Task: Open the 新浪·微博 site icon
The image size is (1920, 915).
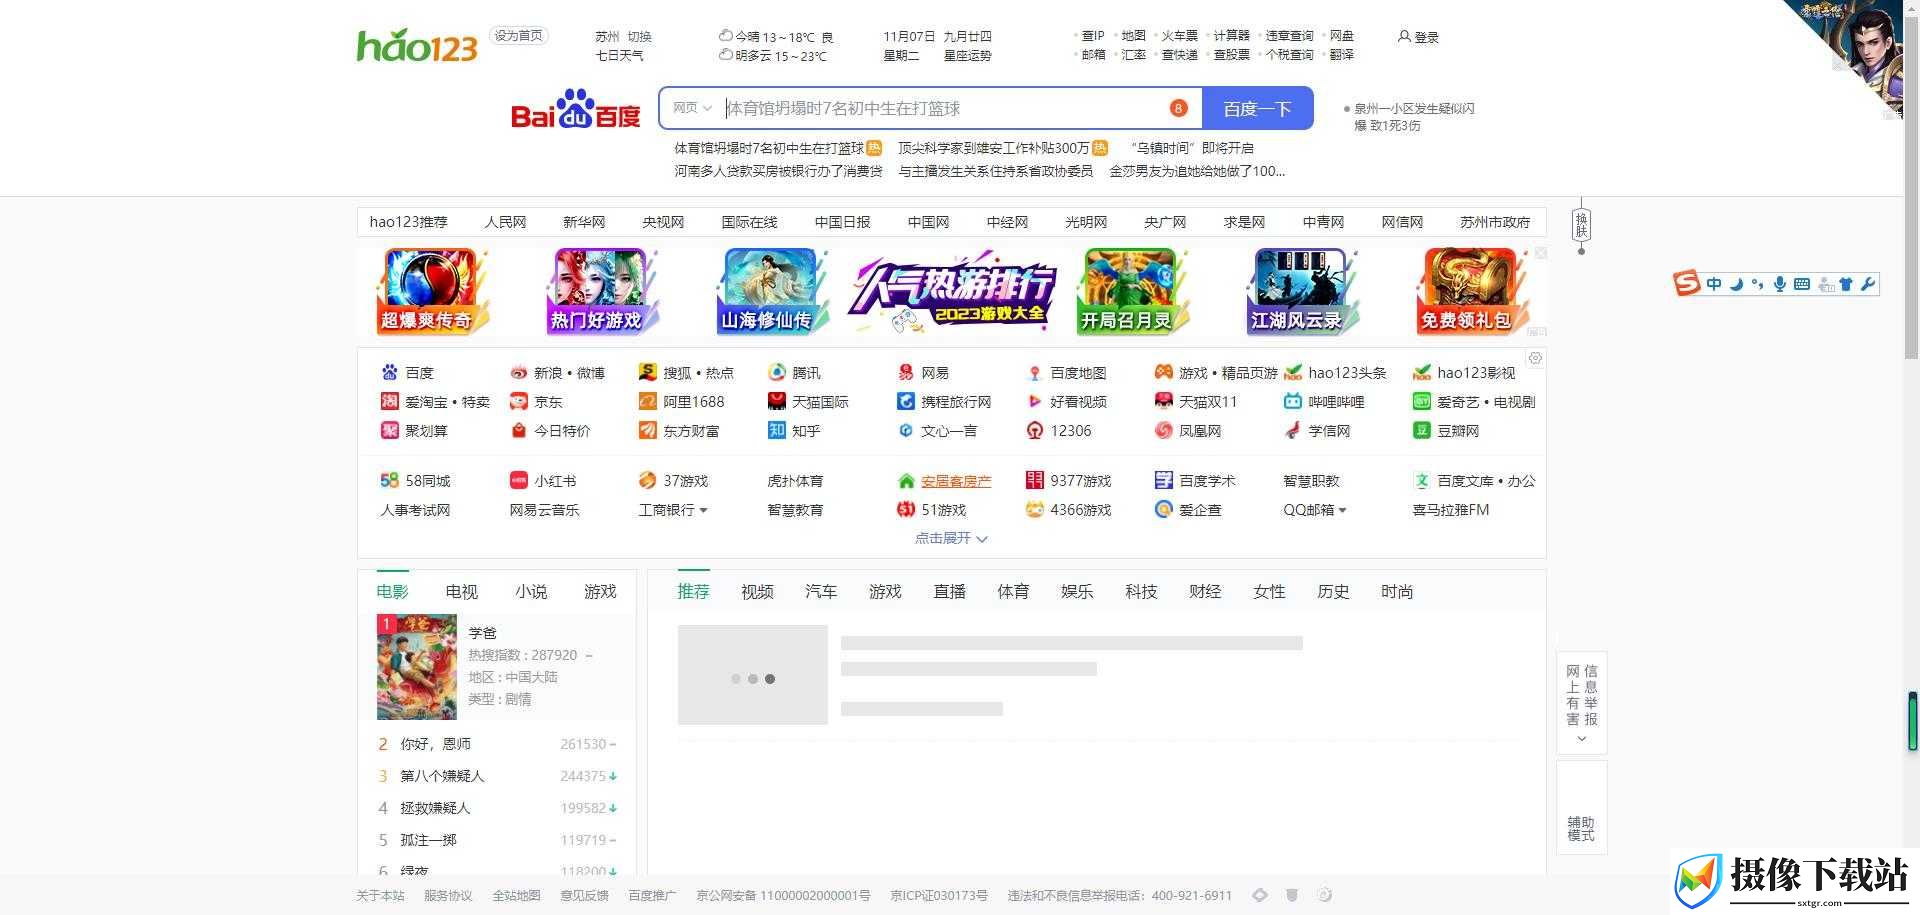Action: tap(518, 372)
